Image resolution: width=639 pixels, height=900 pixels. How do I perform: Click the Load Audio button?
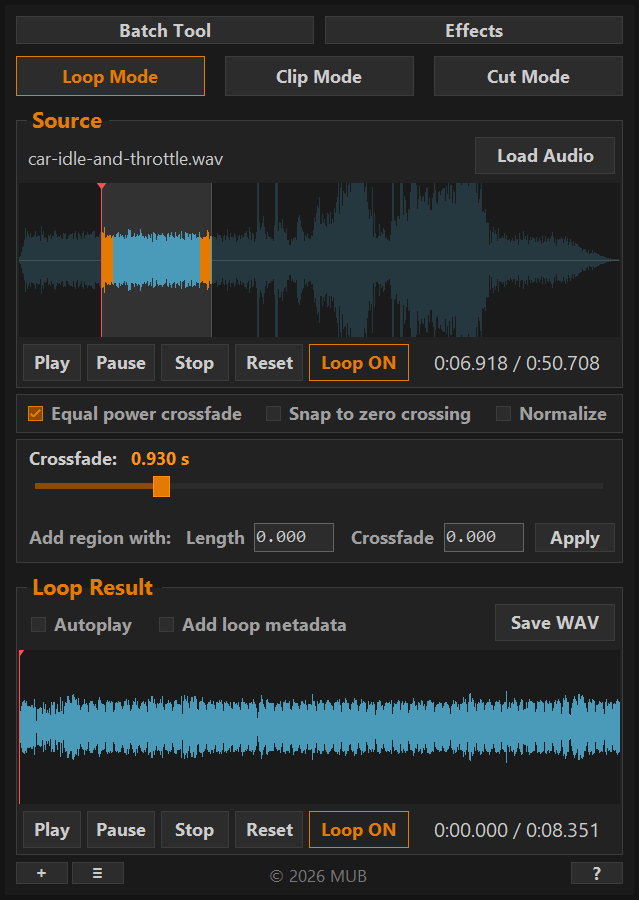[545, 156]
